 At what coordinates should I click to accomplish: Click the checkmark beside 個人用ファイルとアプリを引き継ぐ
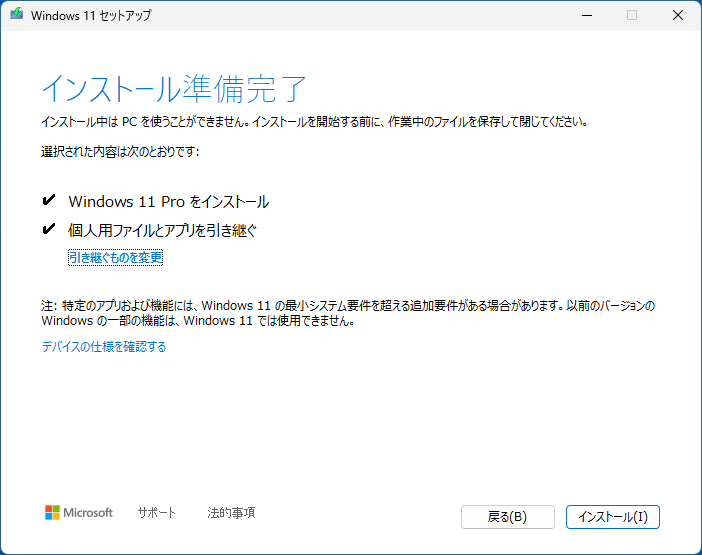click(49, 229)
